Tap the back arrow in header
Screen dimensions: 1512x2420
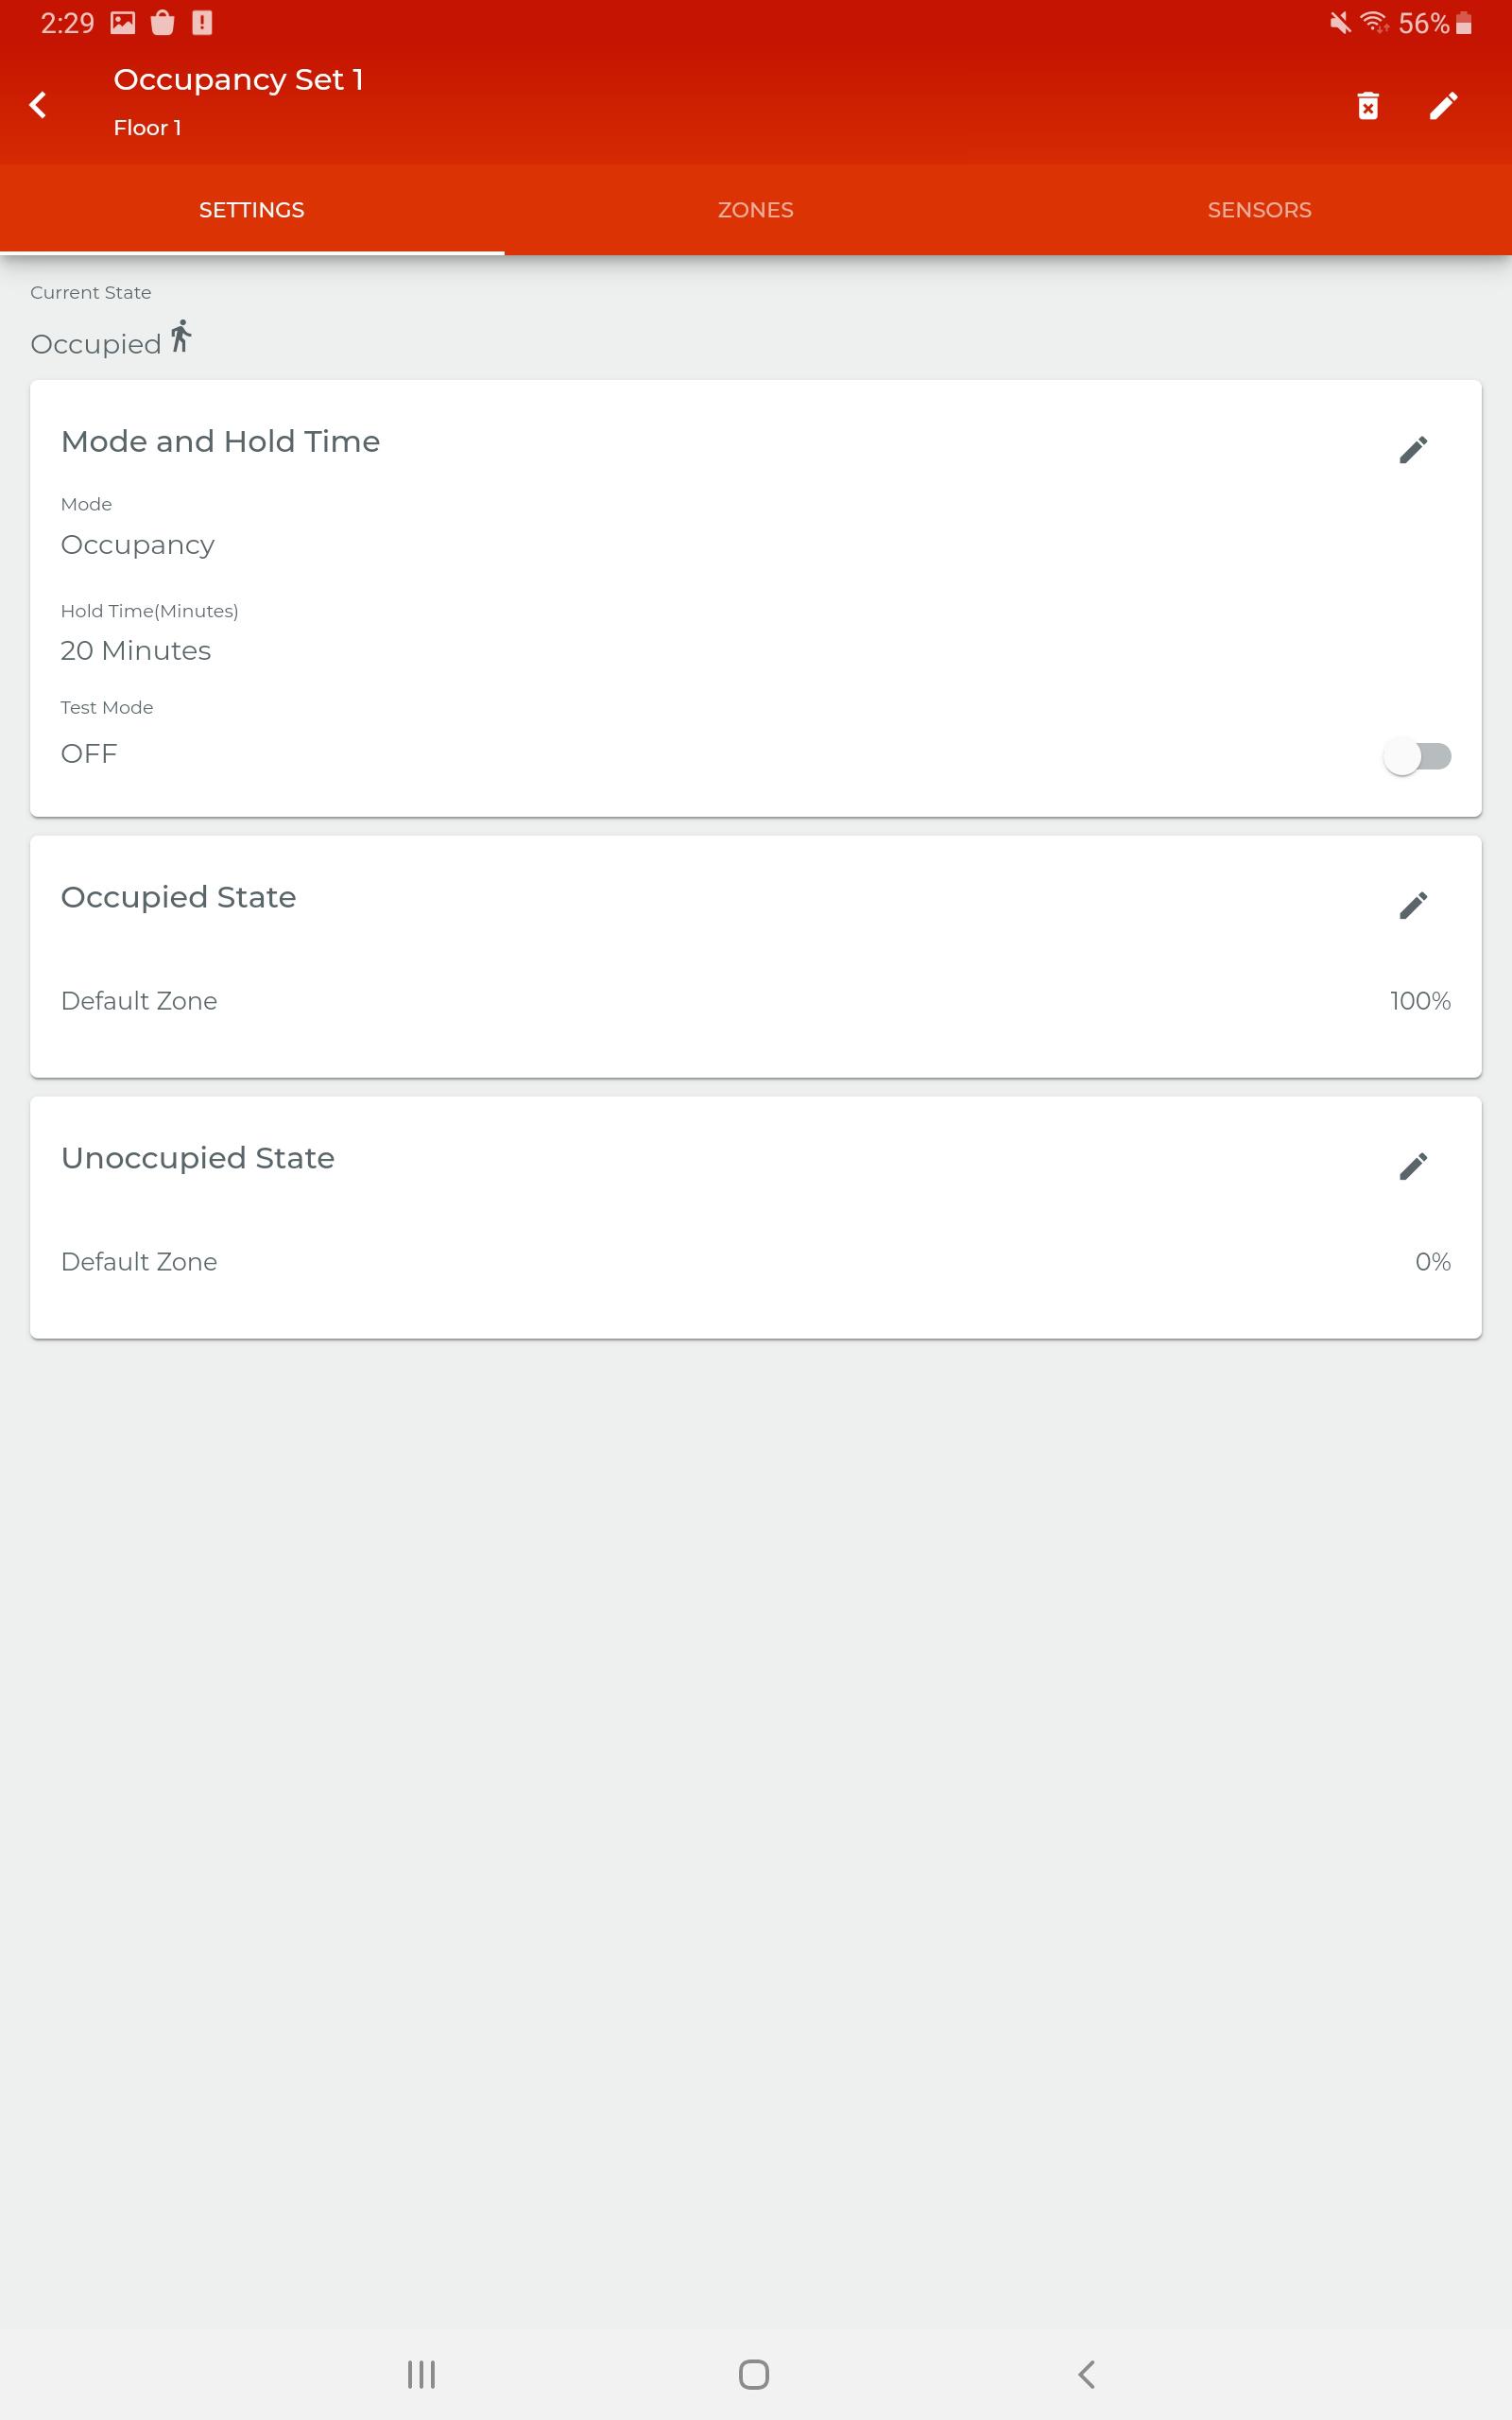[x=38, y=104]
